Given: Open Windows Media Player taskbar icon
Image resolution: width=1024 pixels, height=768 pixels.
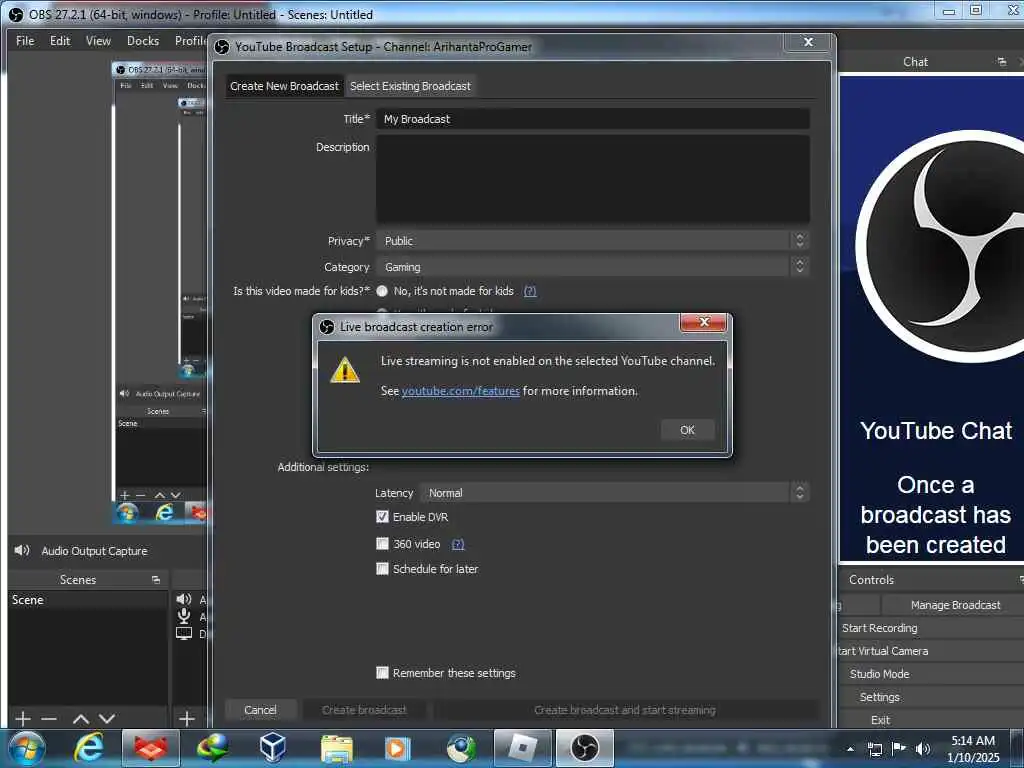Looking at the screenshot, I should click(x=396, y=748).
